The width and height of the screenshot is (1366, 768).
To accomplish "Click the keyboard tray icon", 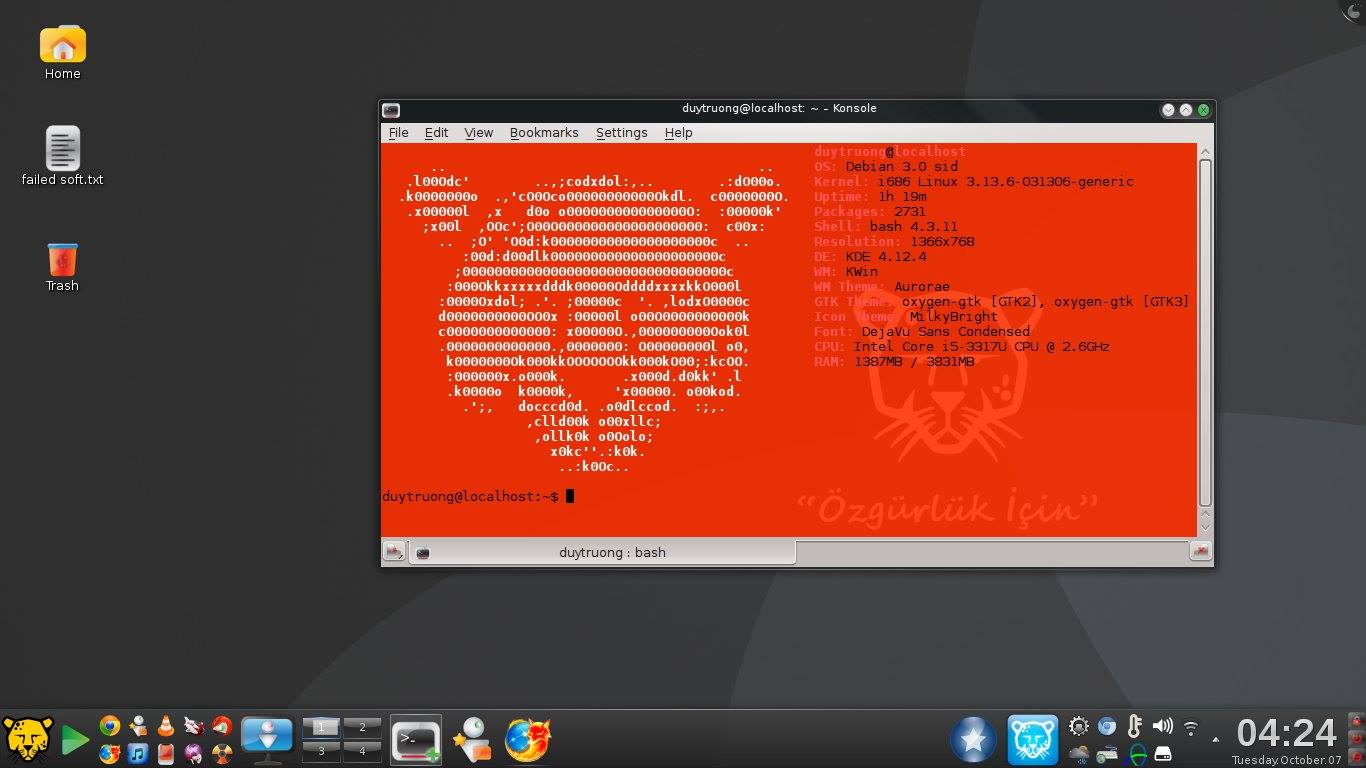I will tap(1107, 753).
